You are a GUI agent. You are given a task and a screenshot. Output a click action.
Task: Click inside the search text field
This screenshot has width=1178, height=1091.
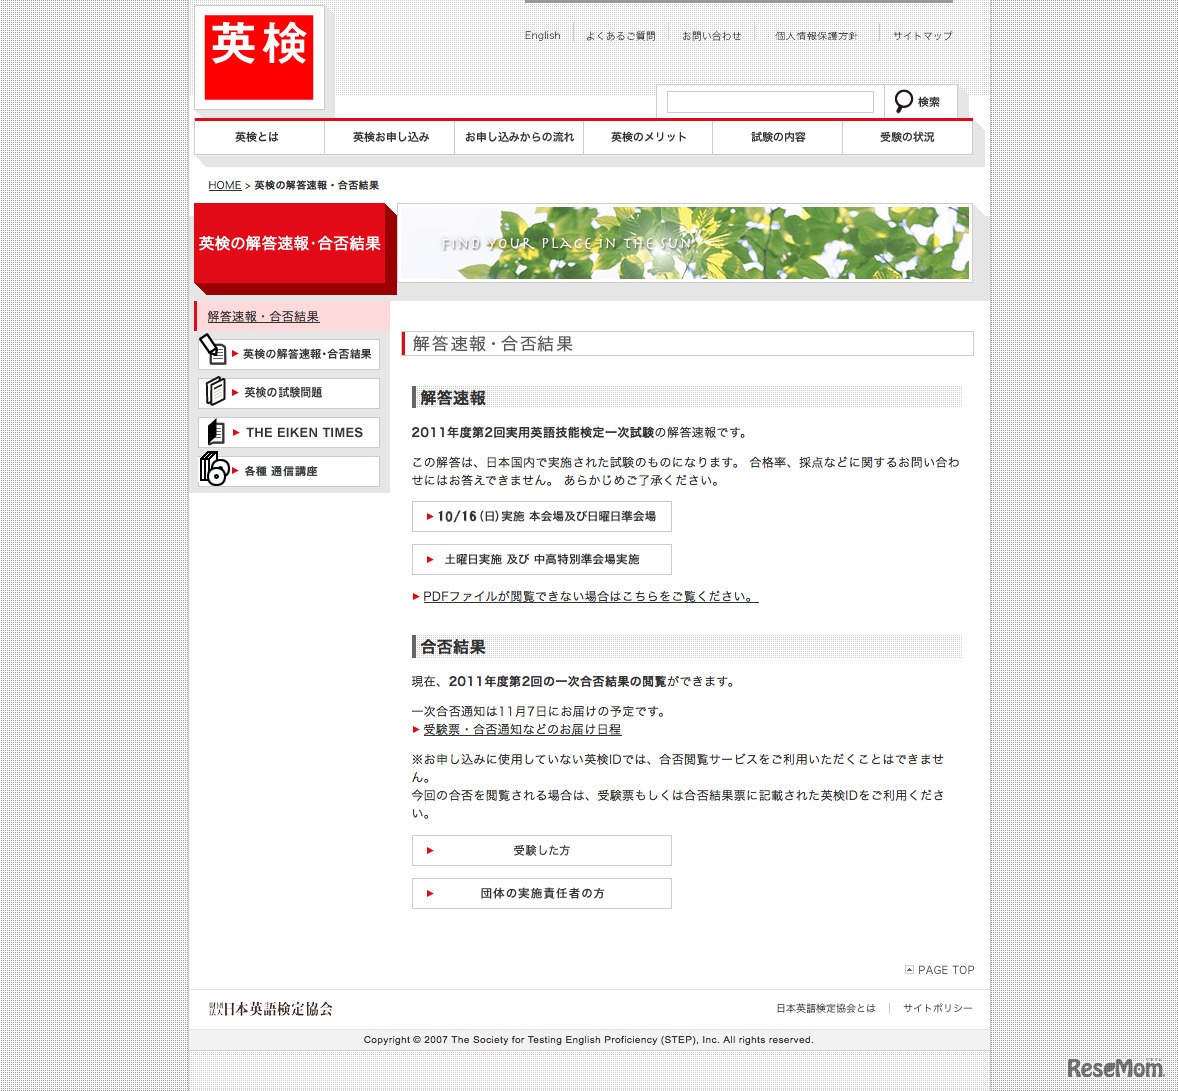pos(769,101)
